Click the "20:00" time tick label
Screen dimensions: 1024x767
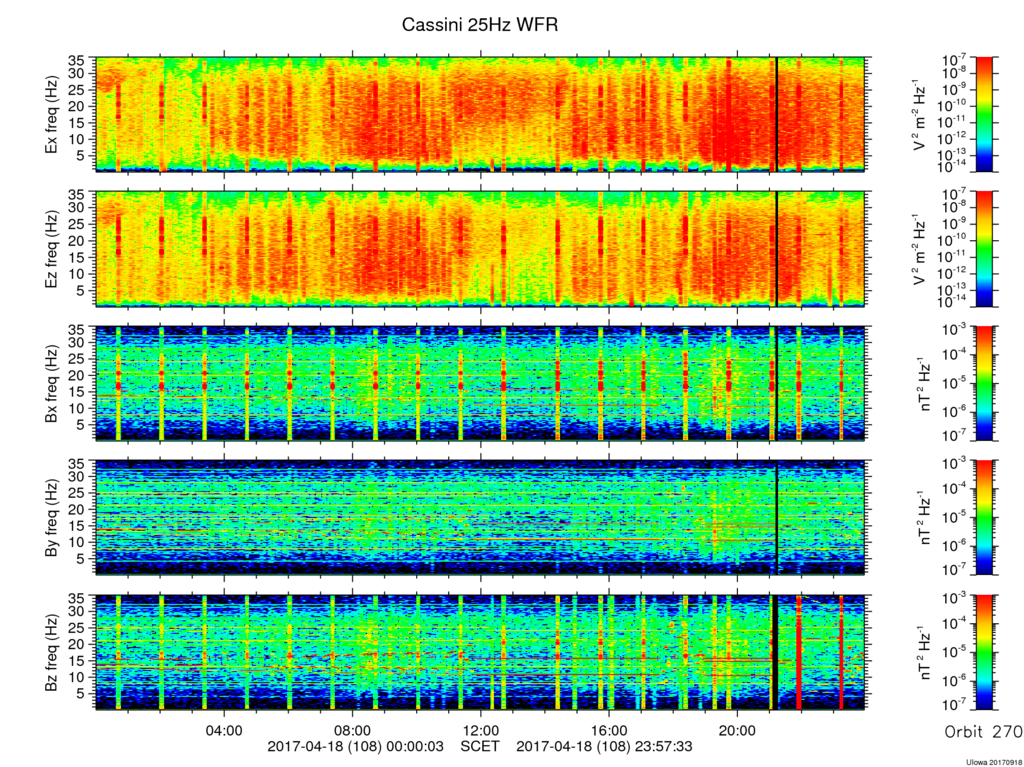coord(737,730)
